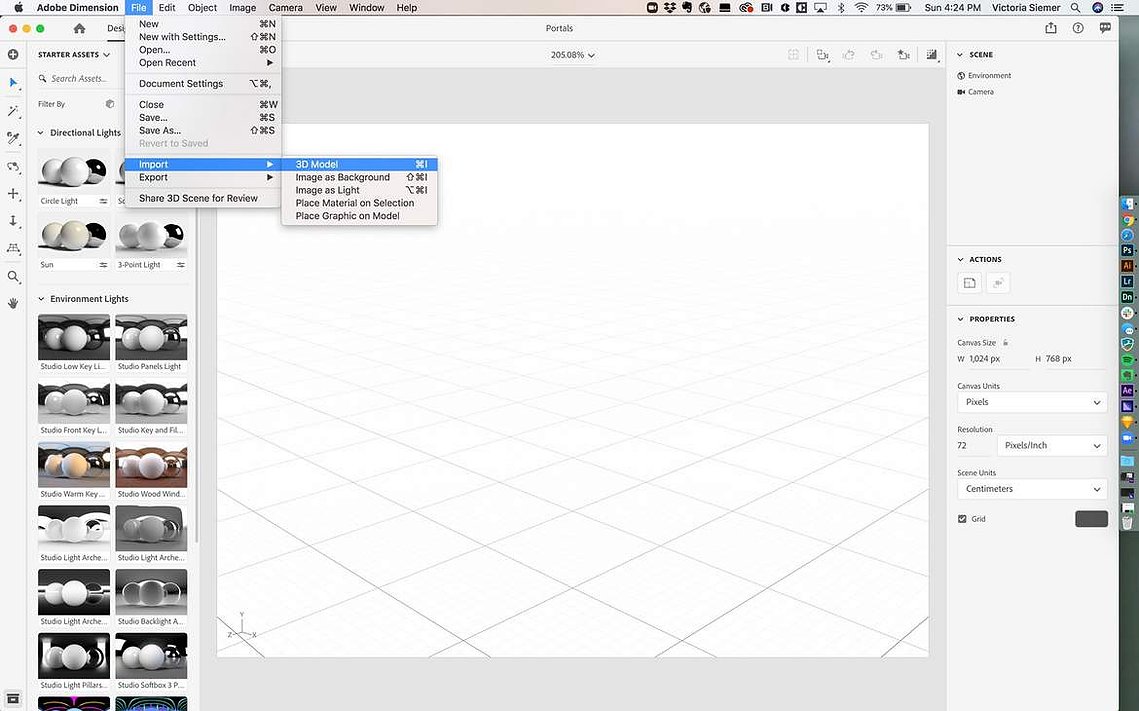Image resolution: width=1139 pixels, height=711 pixels.
Task: Open the zoom level 205.08% dropdown
Action: point(572,55)
